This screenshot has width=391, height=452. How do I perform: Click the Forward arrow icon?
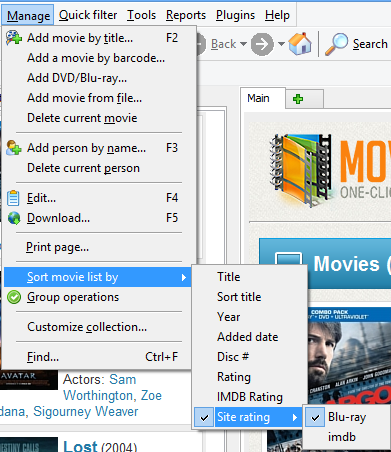coord(262,44)
